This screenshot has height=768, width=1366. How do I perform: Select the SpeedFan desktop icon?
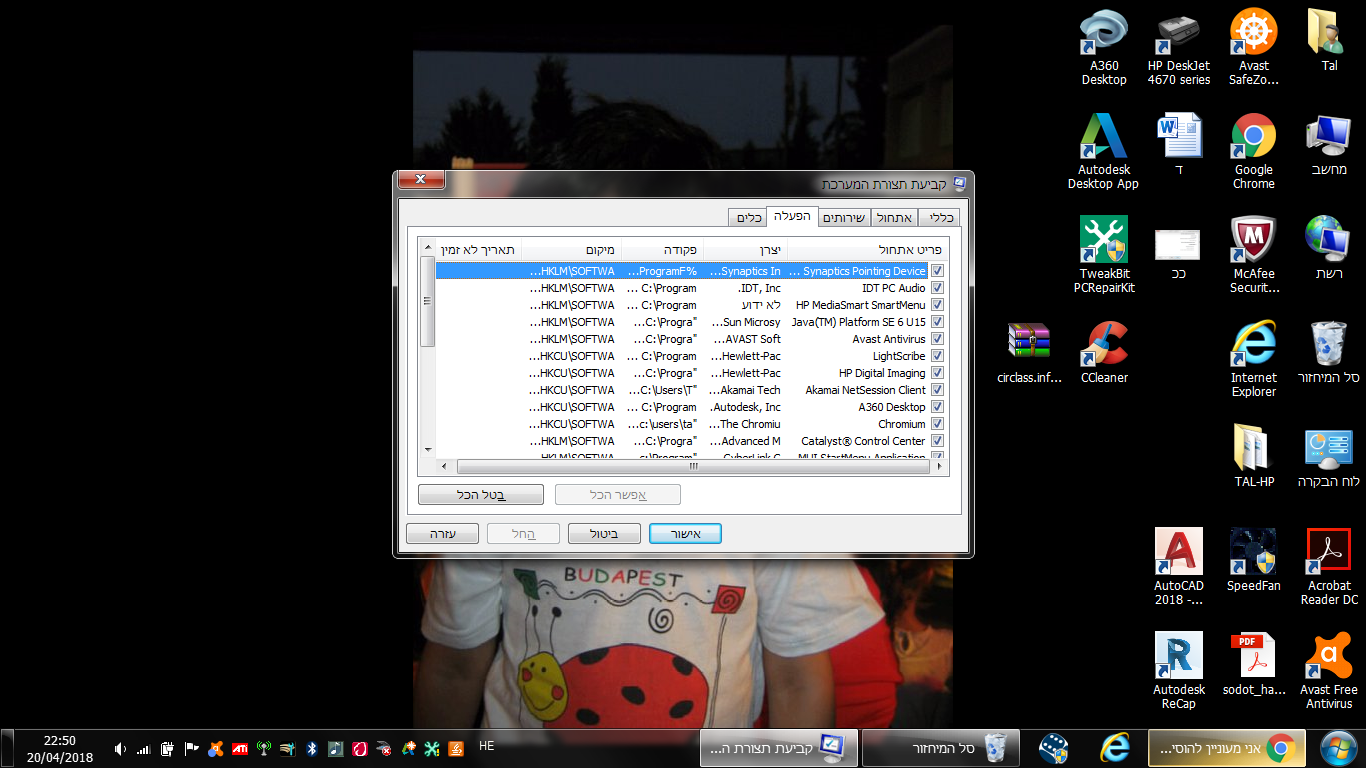pos(1253,560)
